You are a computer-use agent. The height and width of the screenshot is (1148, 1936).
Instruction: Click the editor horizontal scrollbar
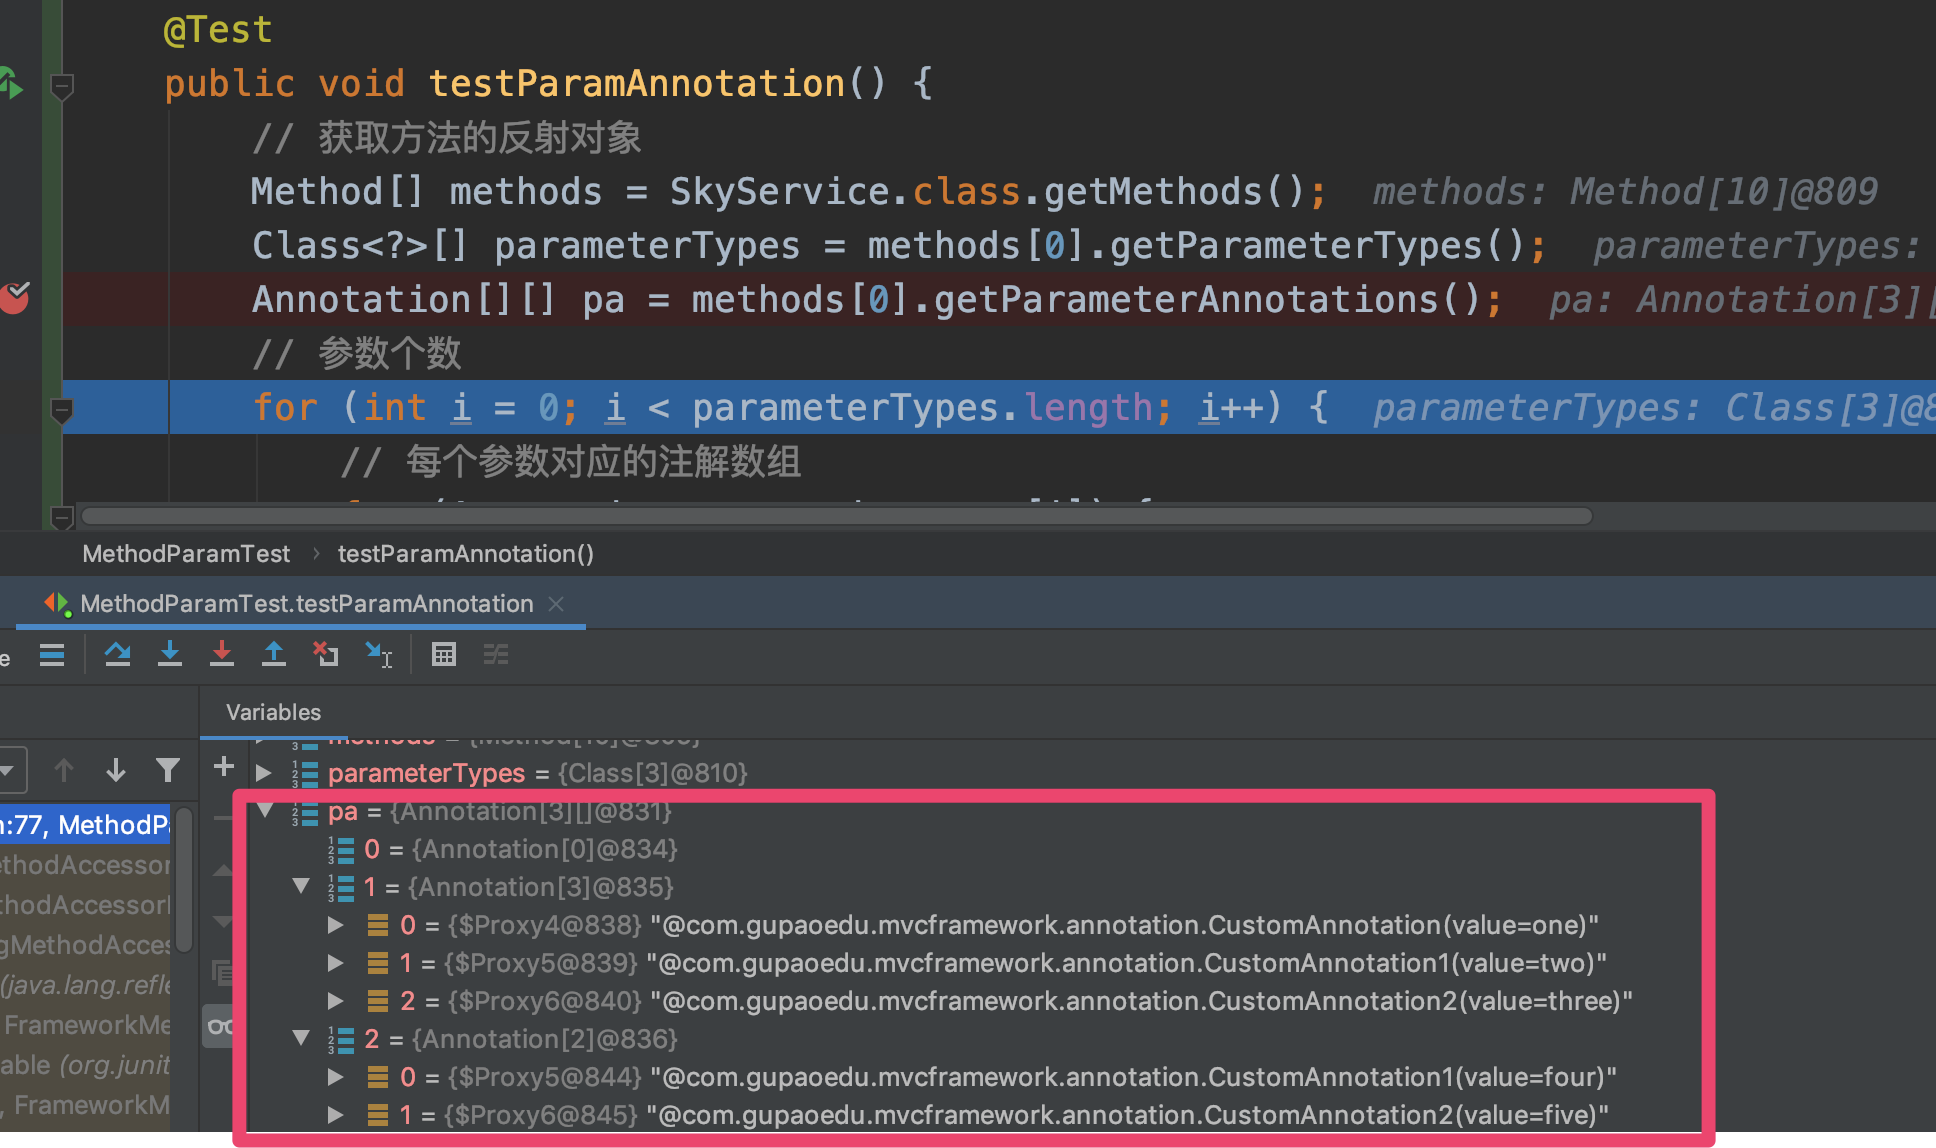(x=836, y=516)
